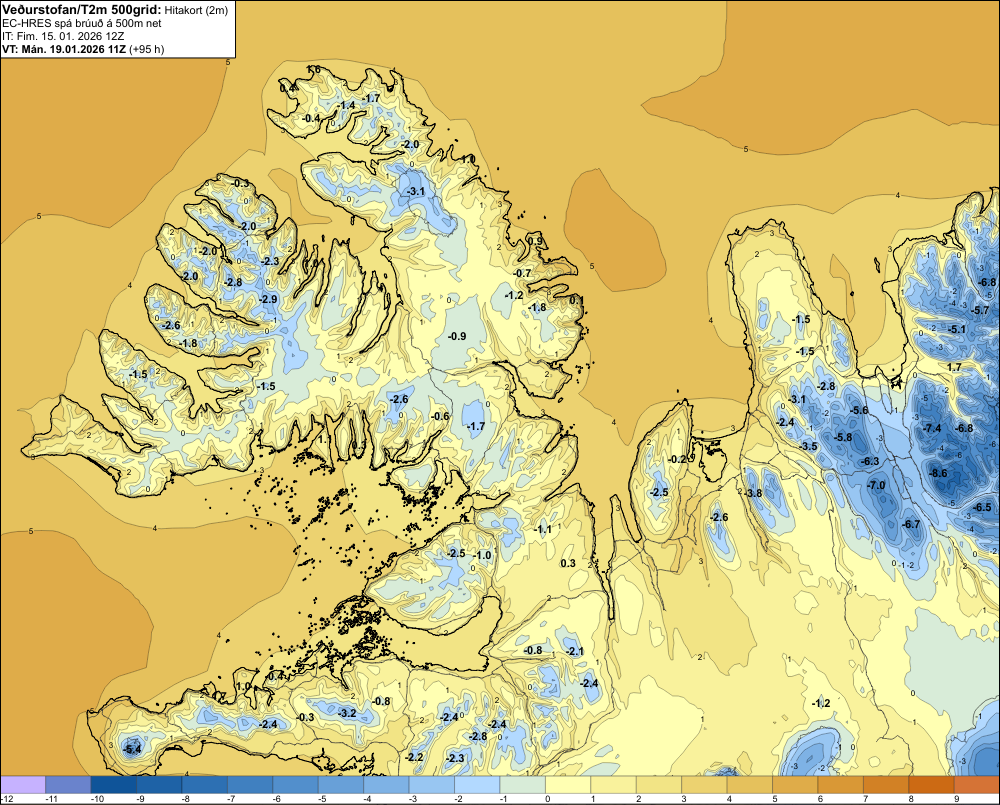Click the scale swatch between 3 and 4
Screen dimensions: 1000x805
coord(705,785)
